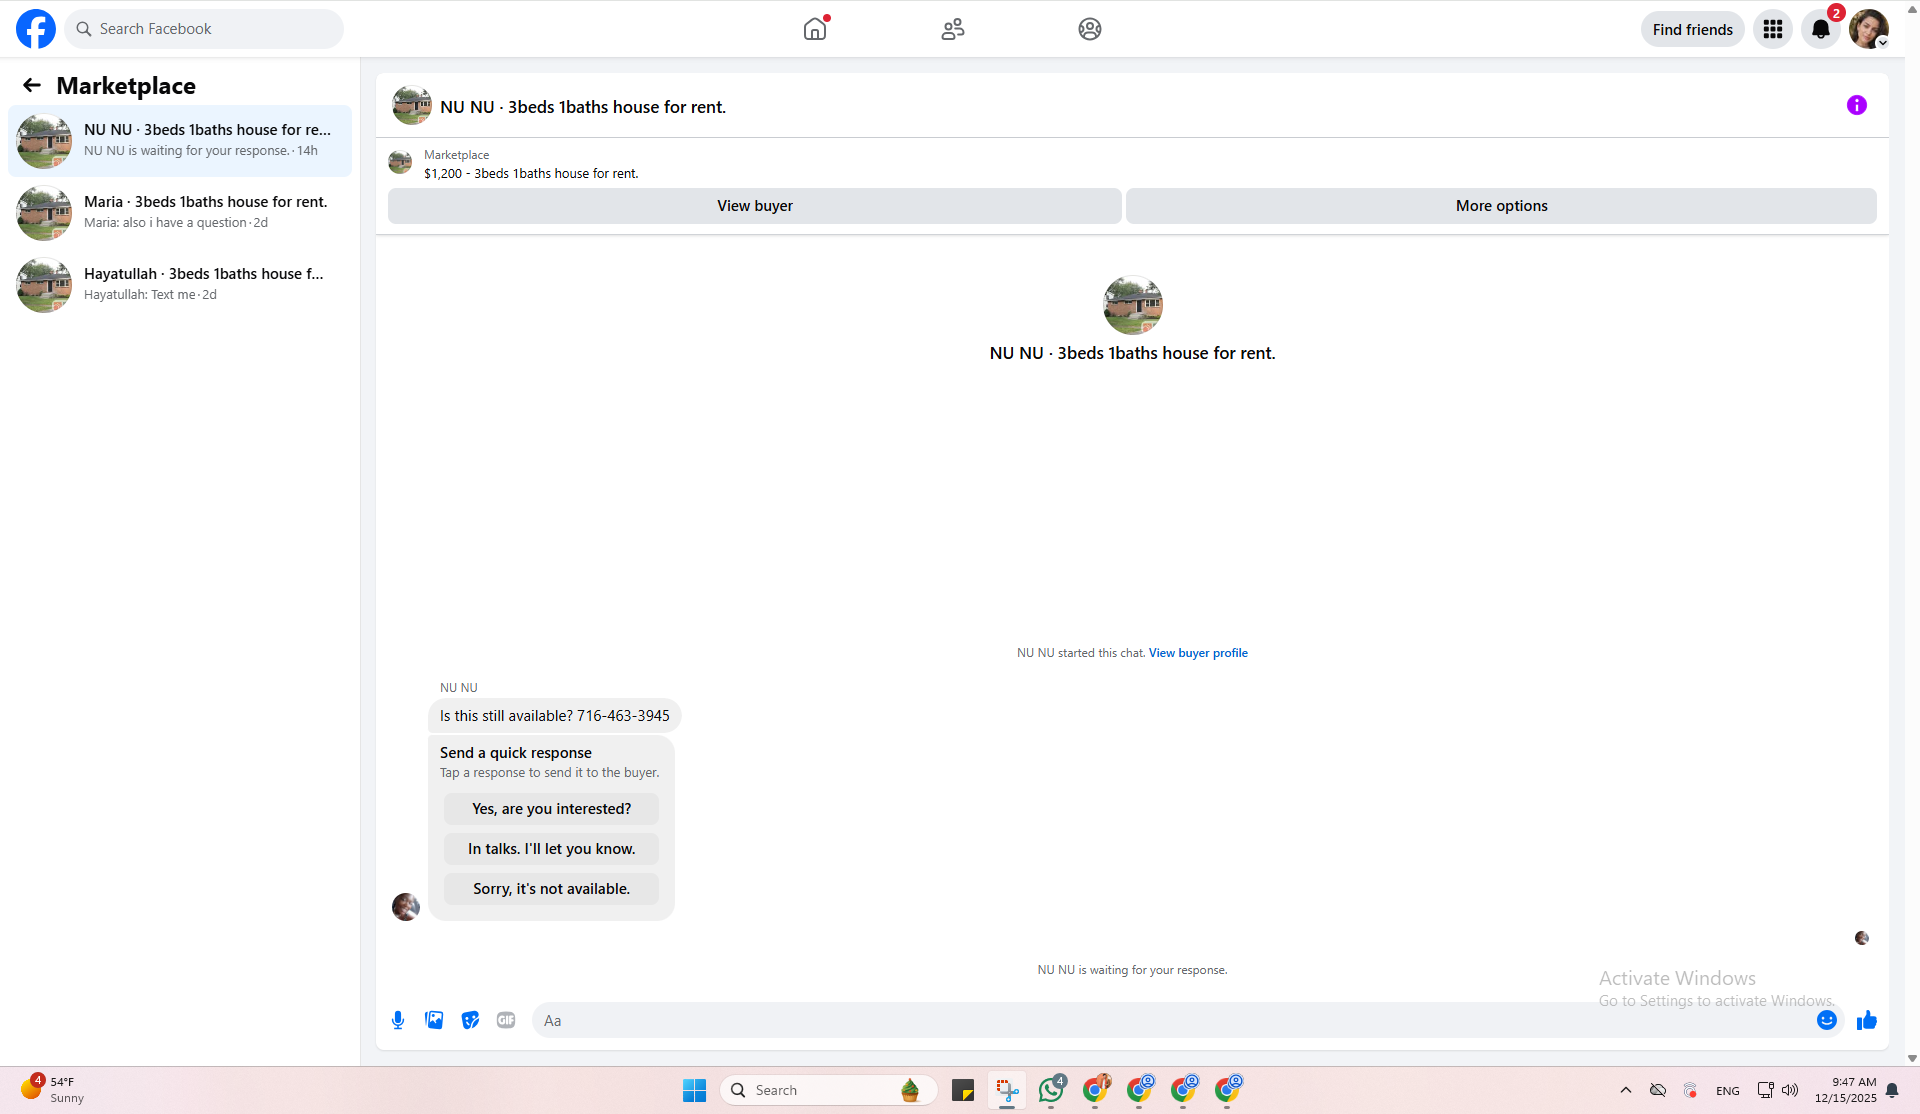Click the message 'Is this still available? 716-463-3945'
The image size is (1920, 1114).
click(x=555, y=716)
